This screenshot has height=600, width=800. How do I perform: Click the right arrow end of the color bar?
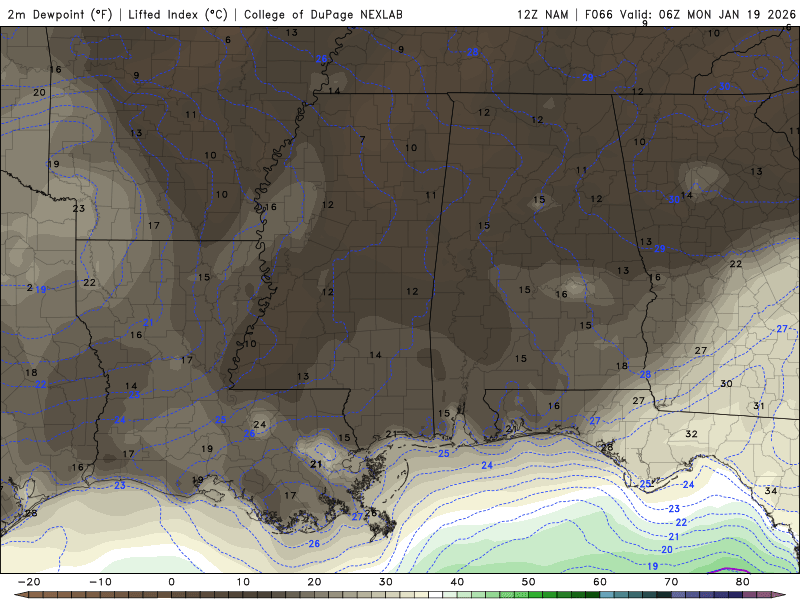[x=780, y=595]
